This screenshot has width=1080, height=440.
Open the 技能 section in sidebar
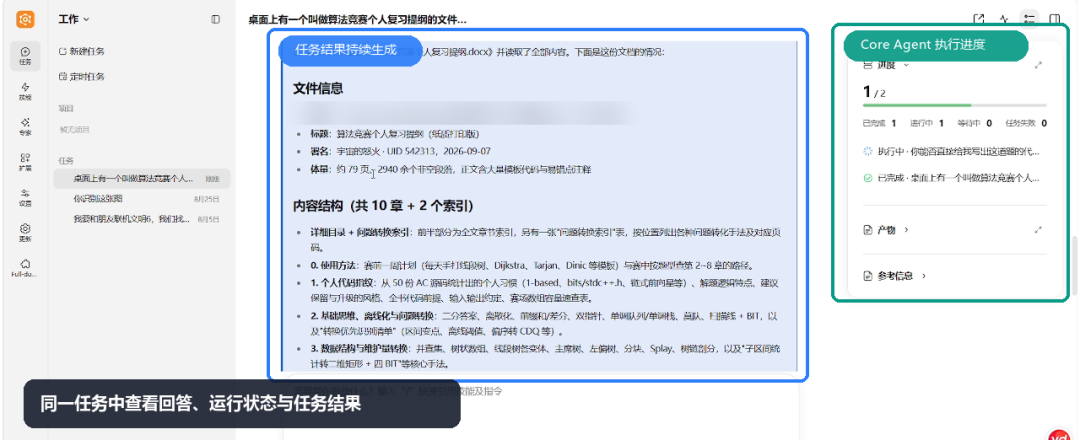point(25,91)
